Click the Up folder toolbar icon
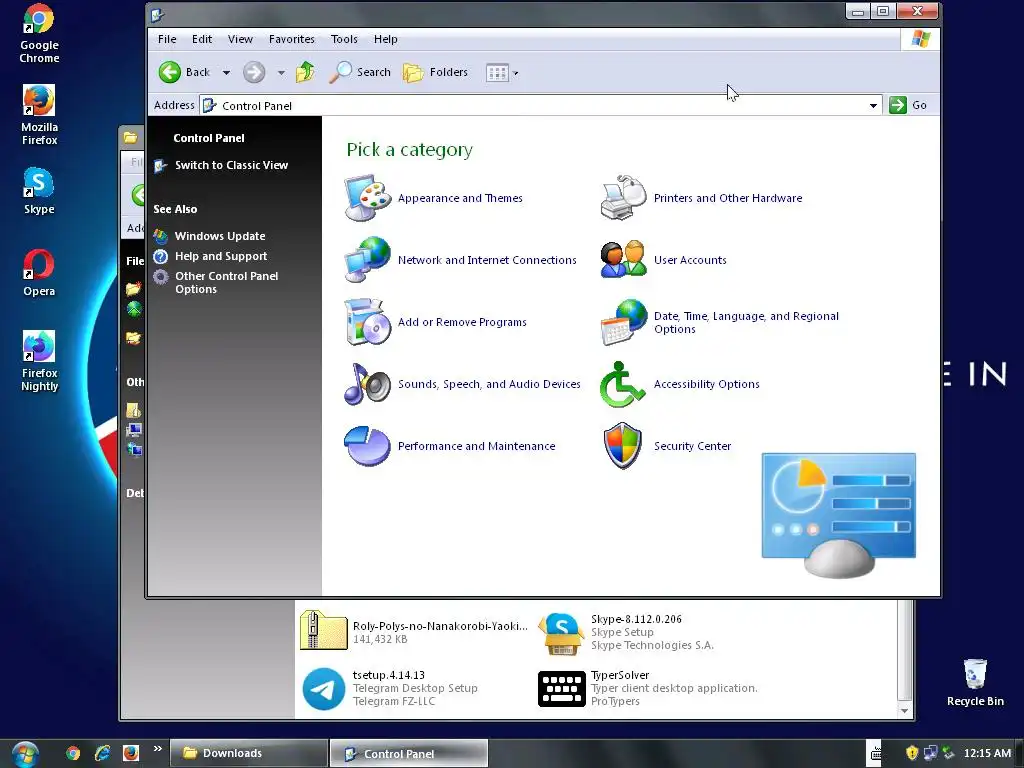This screenshot has height=768, width=1024. coord(305,72)
